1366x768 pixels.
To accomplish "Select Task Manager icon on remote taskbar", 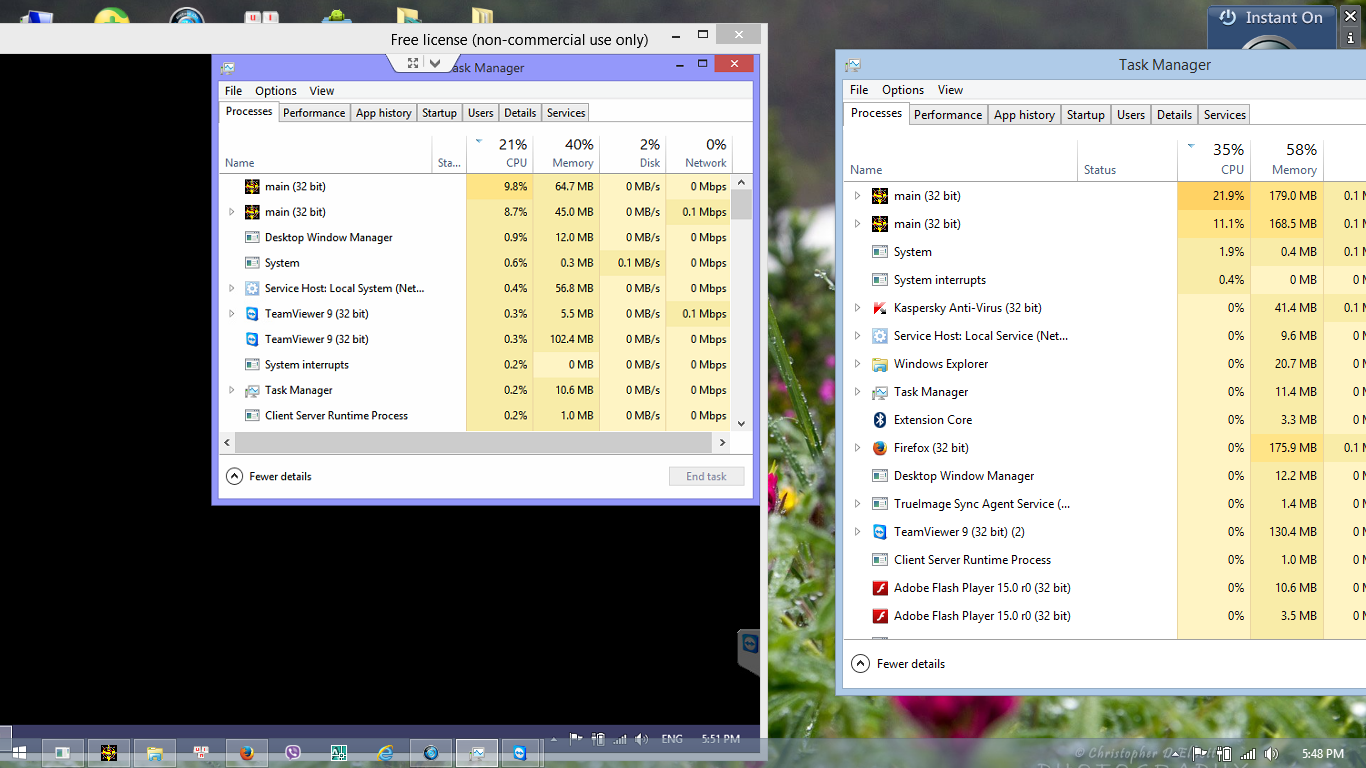I will point(477,753).
